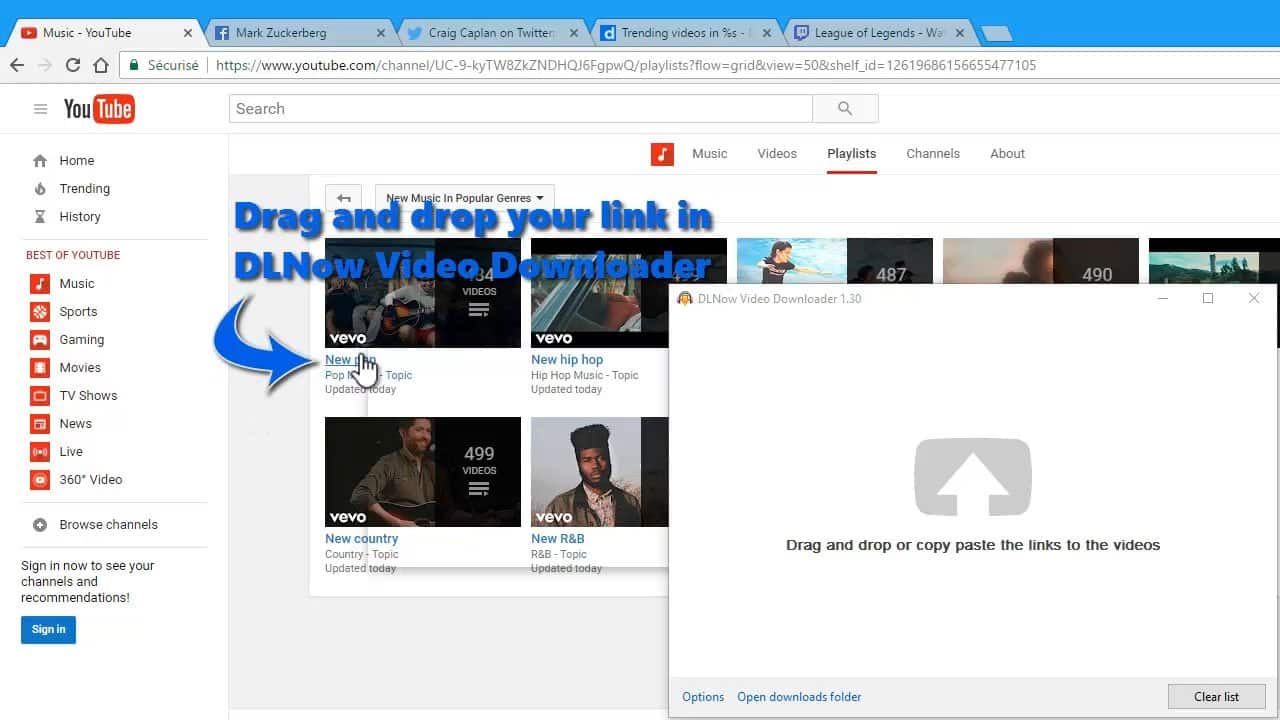Click the green padlock security icon

(134, 65)
